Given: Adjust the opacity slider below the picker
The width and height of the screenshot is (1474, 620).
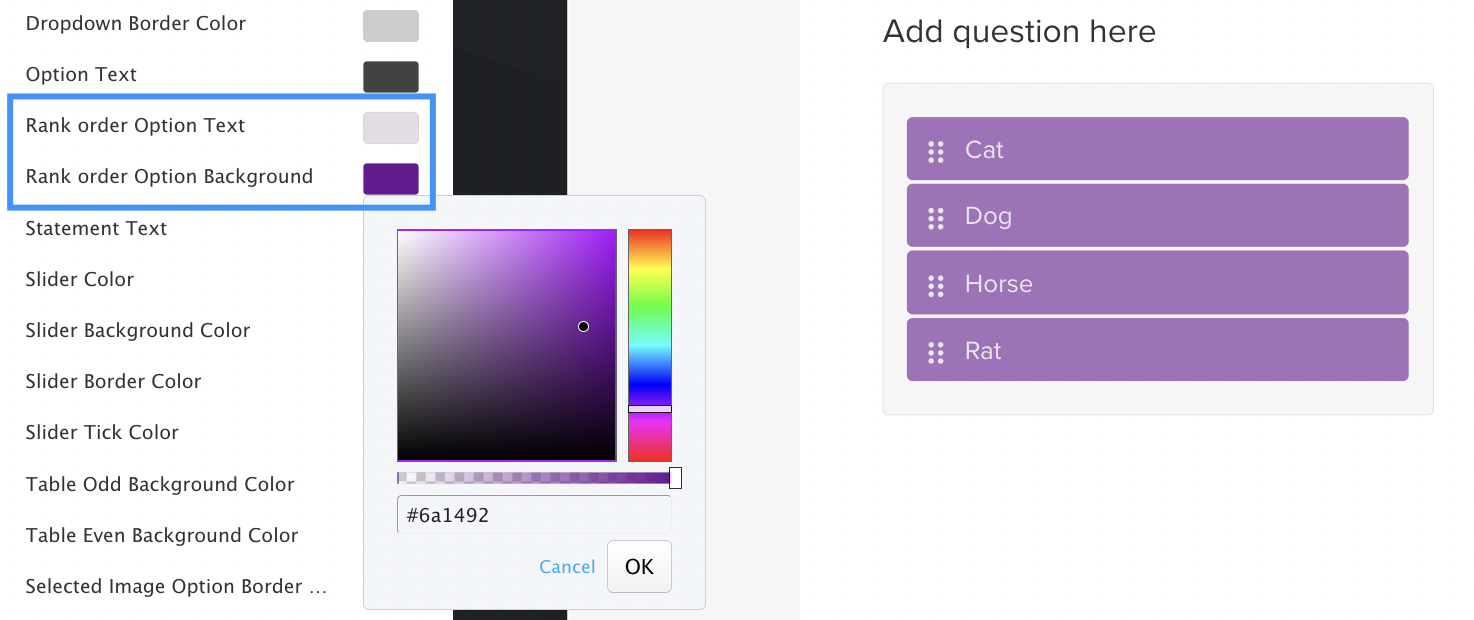Looking at the screenshot, I should pyautogui.click(x=537, y=477).
